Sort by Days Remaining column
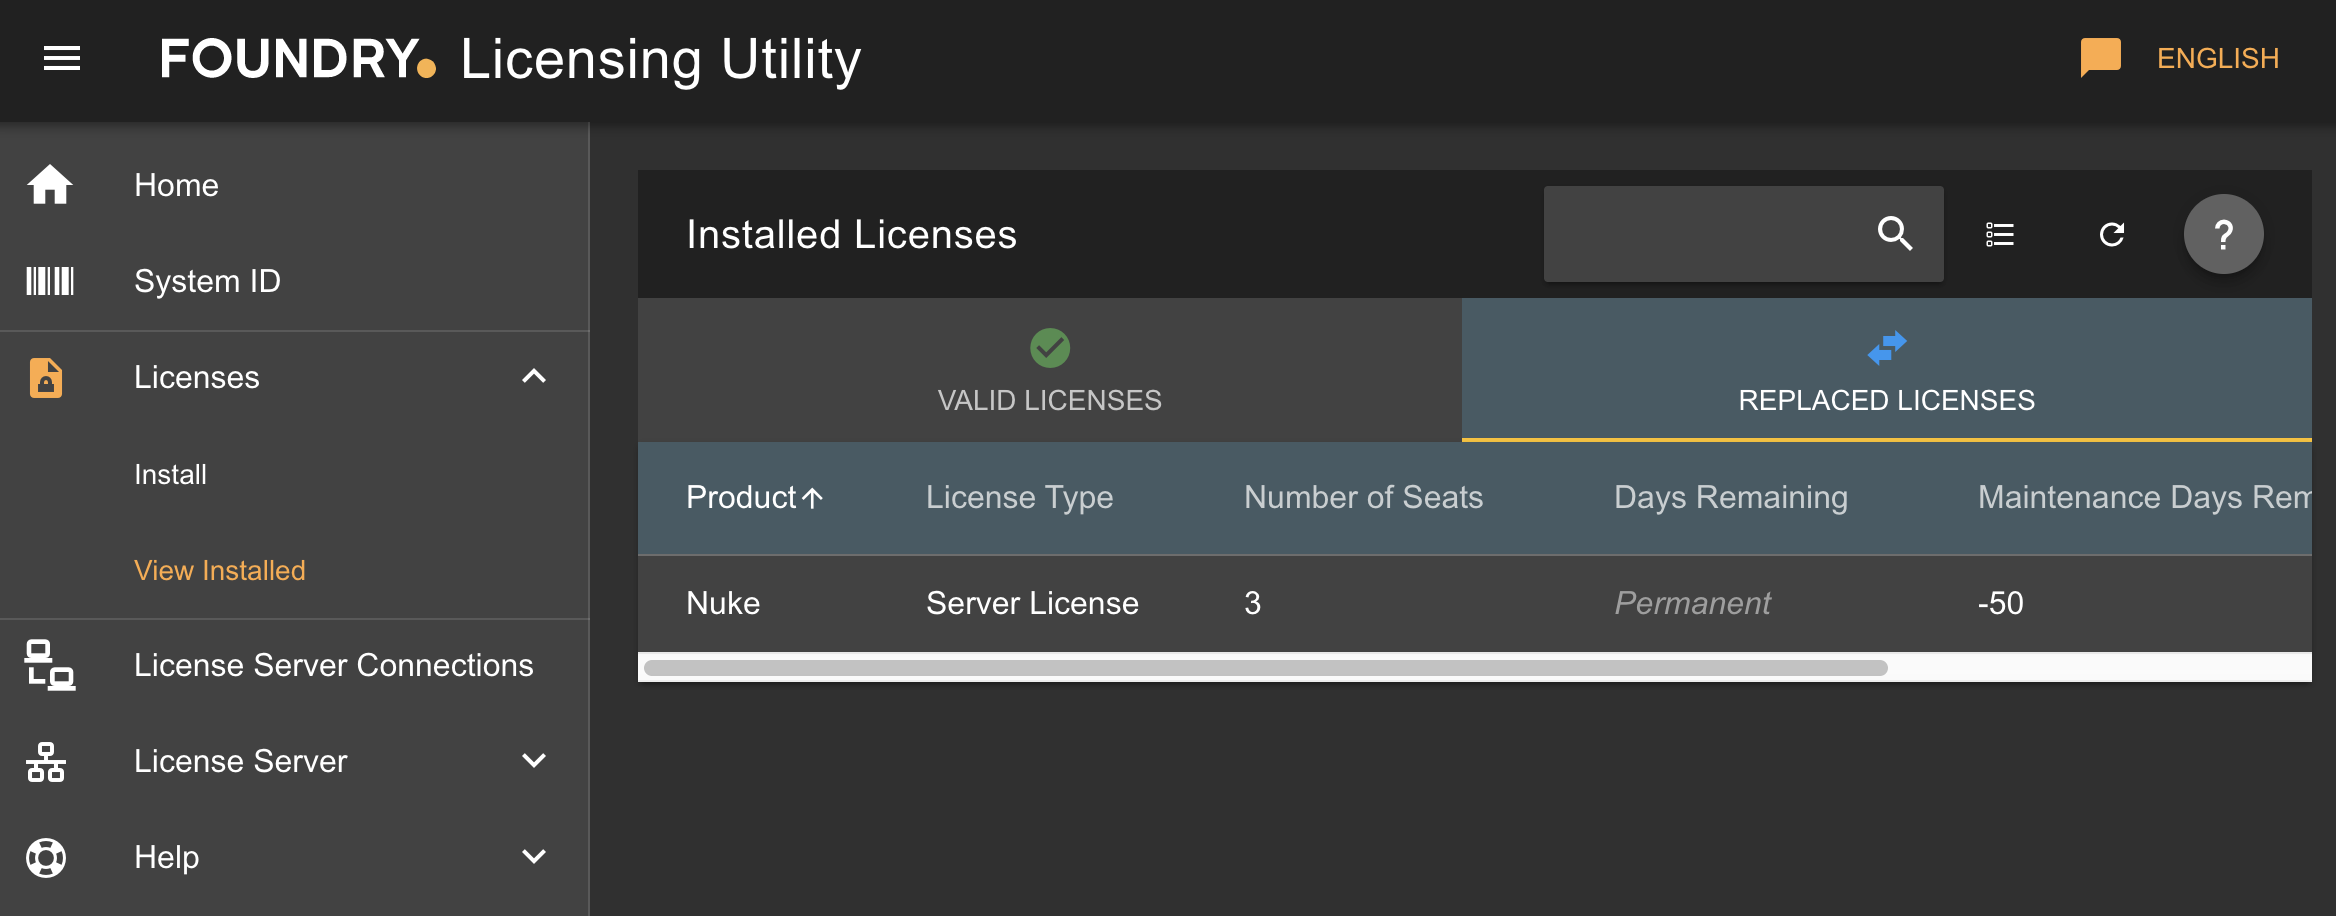 click(x=1731, y=497)
